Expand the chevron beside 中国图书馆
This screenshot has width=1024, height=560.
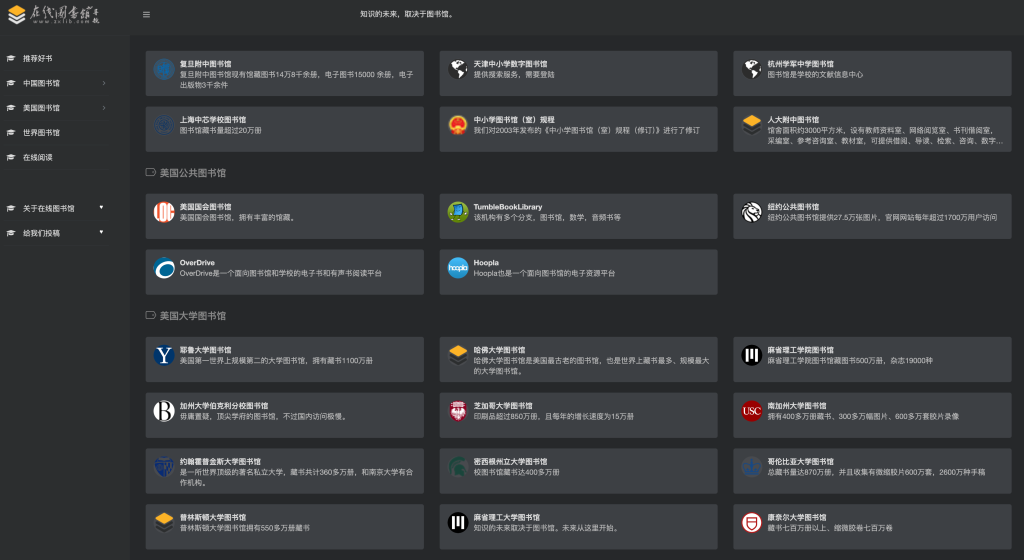pos(104,83)
